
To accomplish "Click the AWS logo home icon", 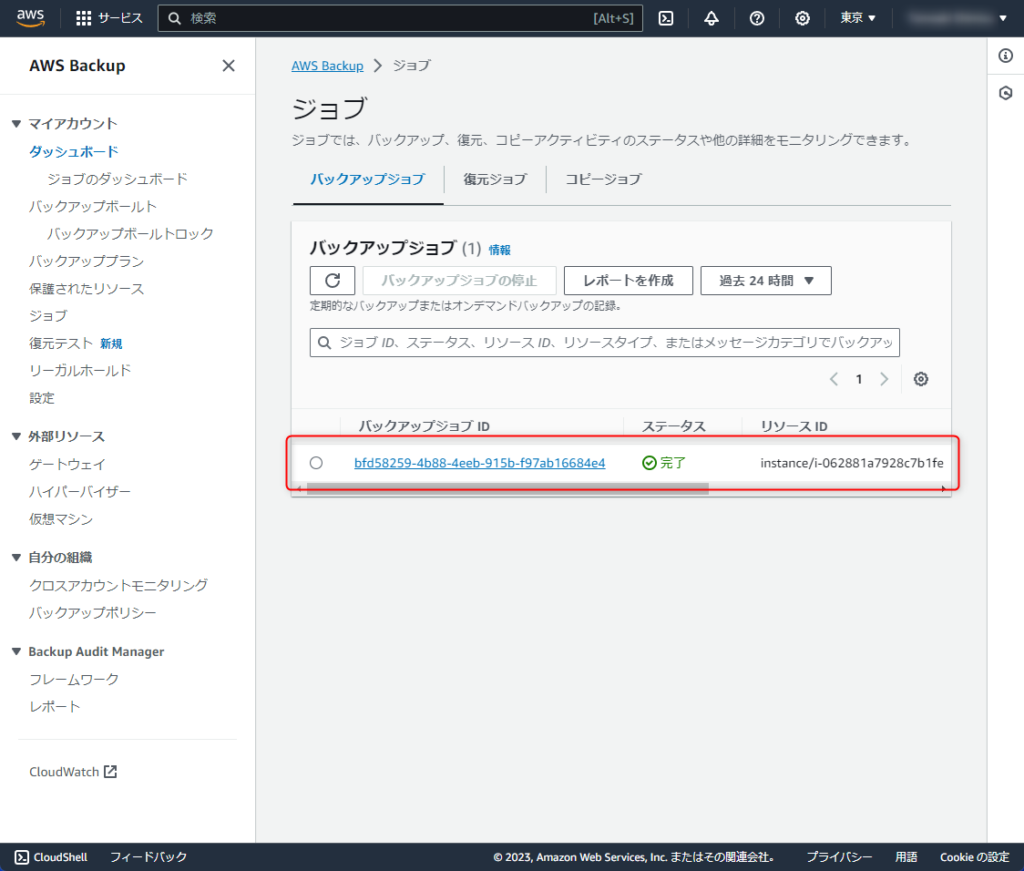I will tap(30, 18).
